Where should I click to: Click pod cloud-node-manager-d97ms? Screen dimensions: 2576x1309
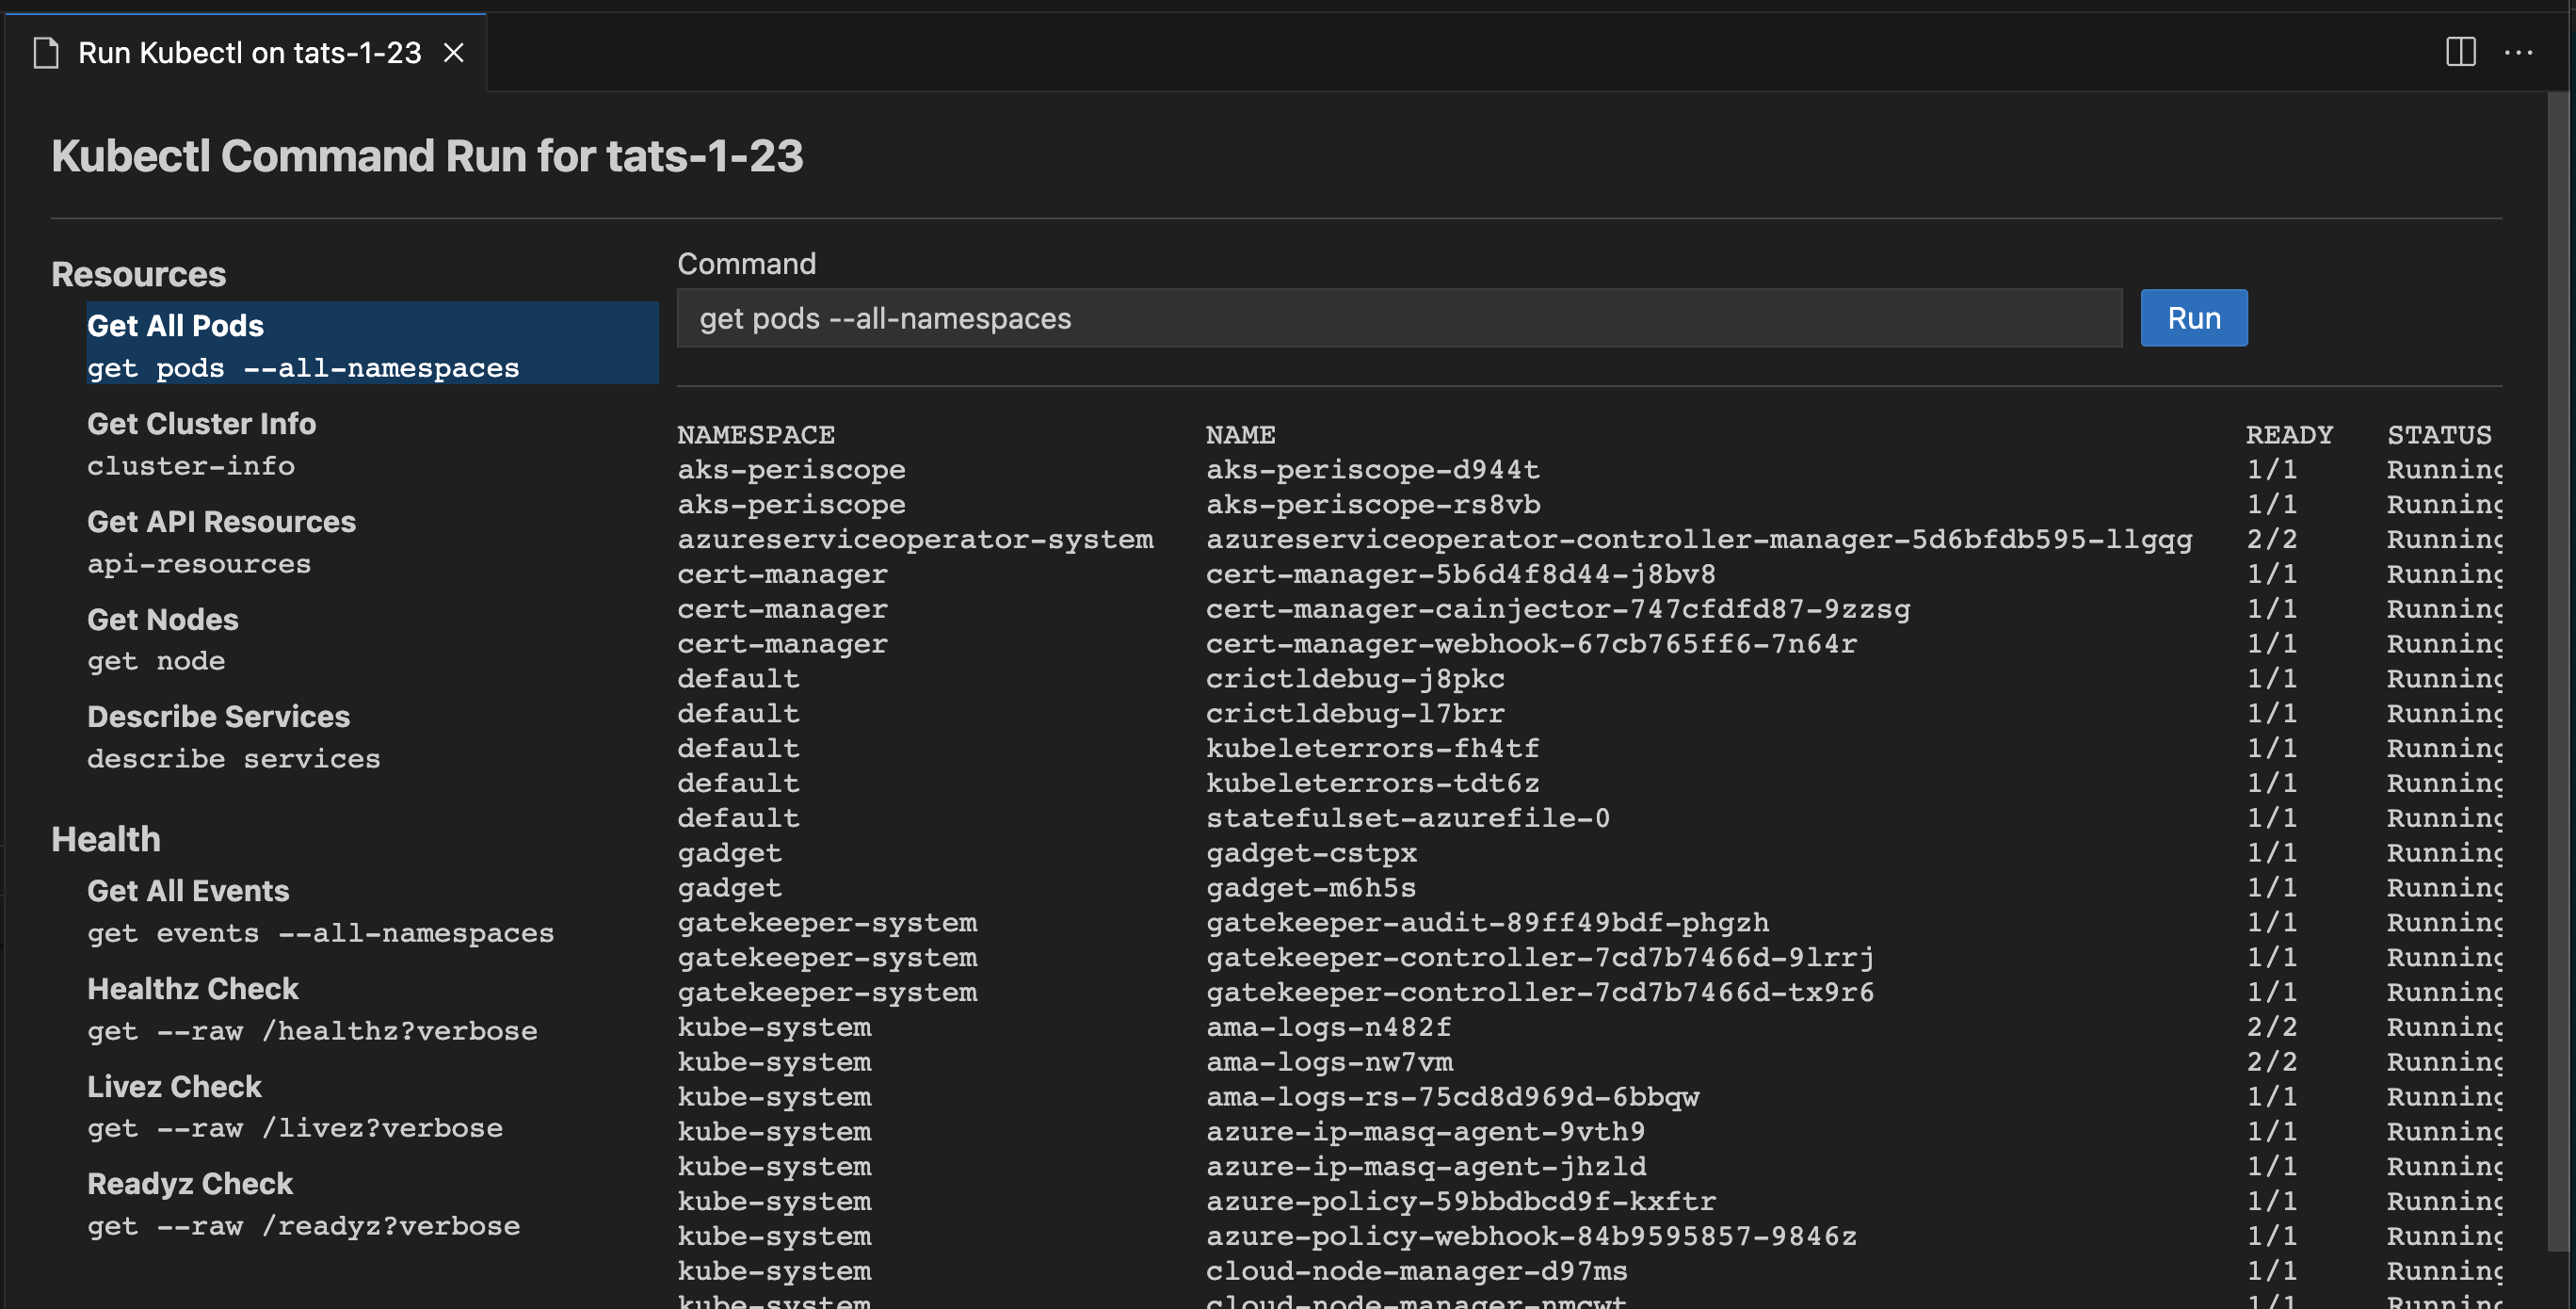[1417, 1271]
